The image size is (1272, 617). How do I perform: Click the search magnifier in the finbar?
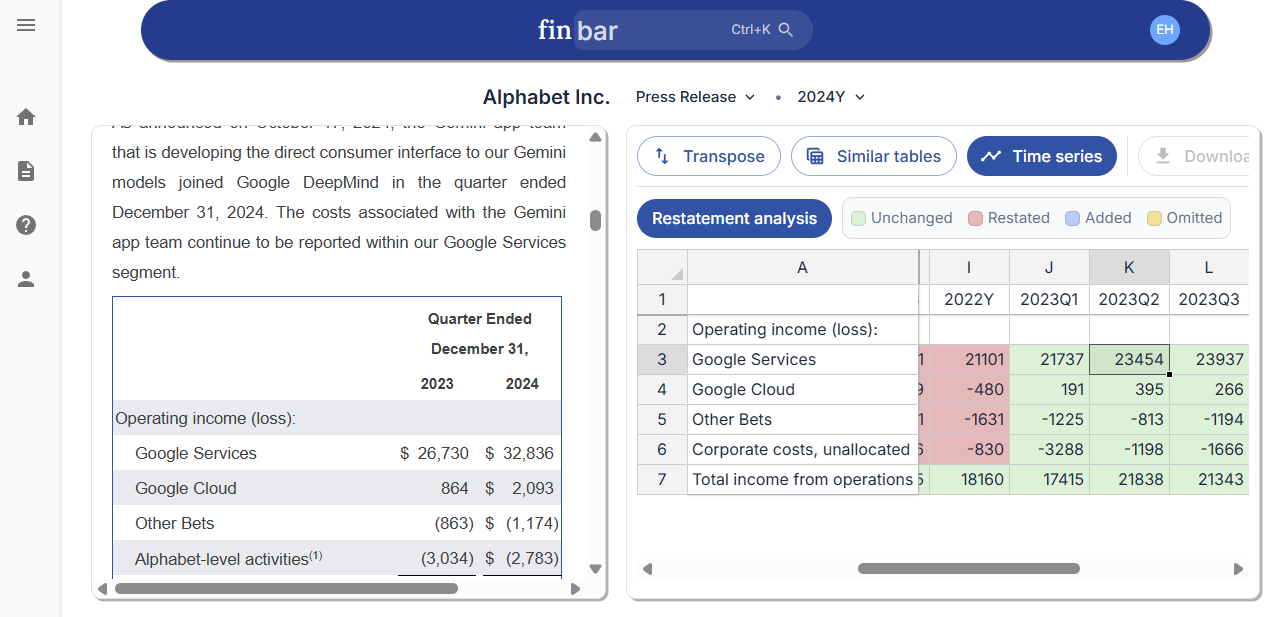[786, 29]
